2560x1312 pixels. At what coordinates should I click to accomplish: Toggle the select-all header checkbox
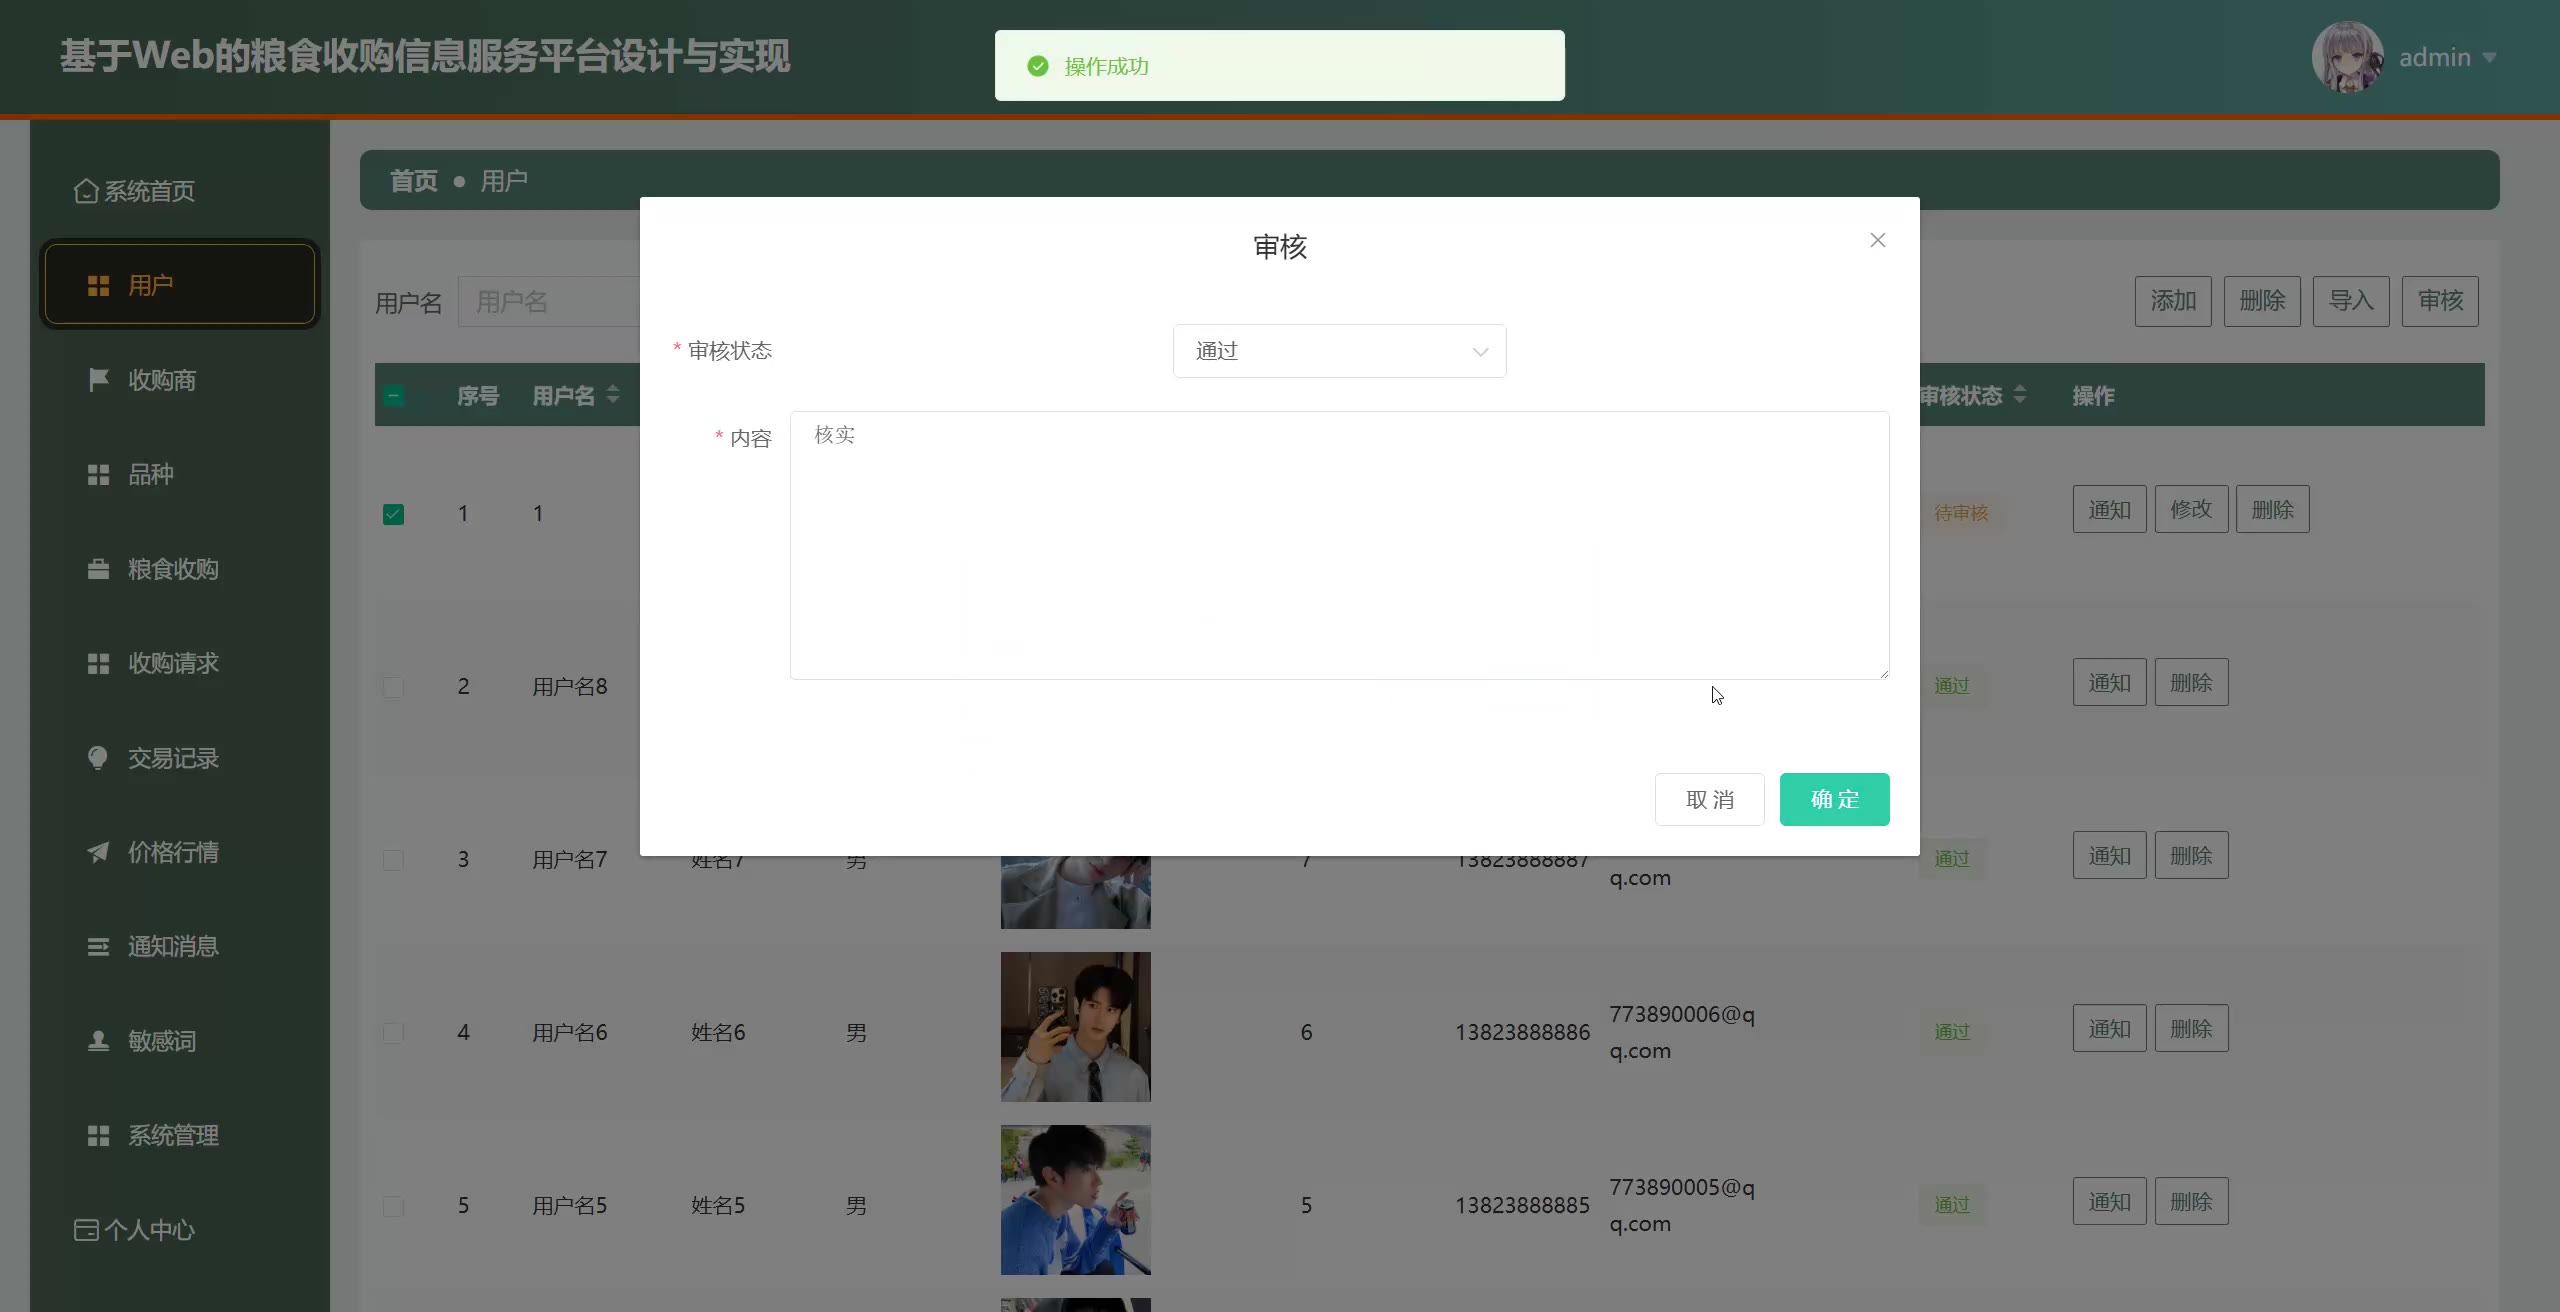tap(393, 396)
